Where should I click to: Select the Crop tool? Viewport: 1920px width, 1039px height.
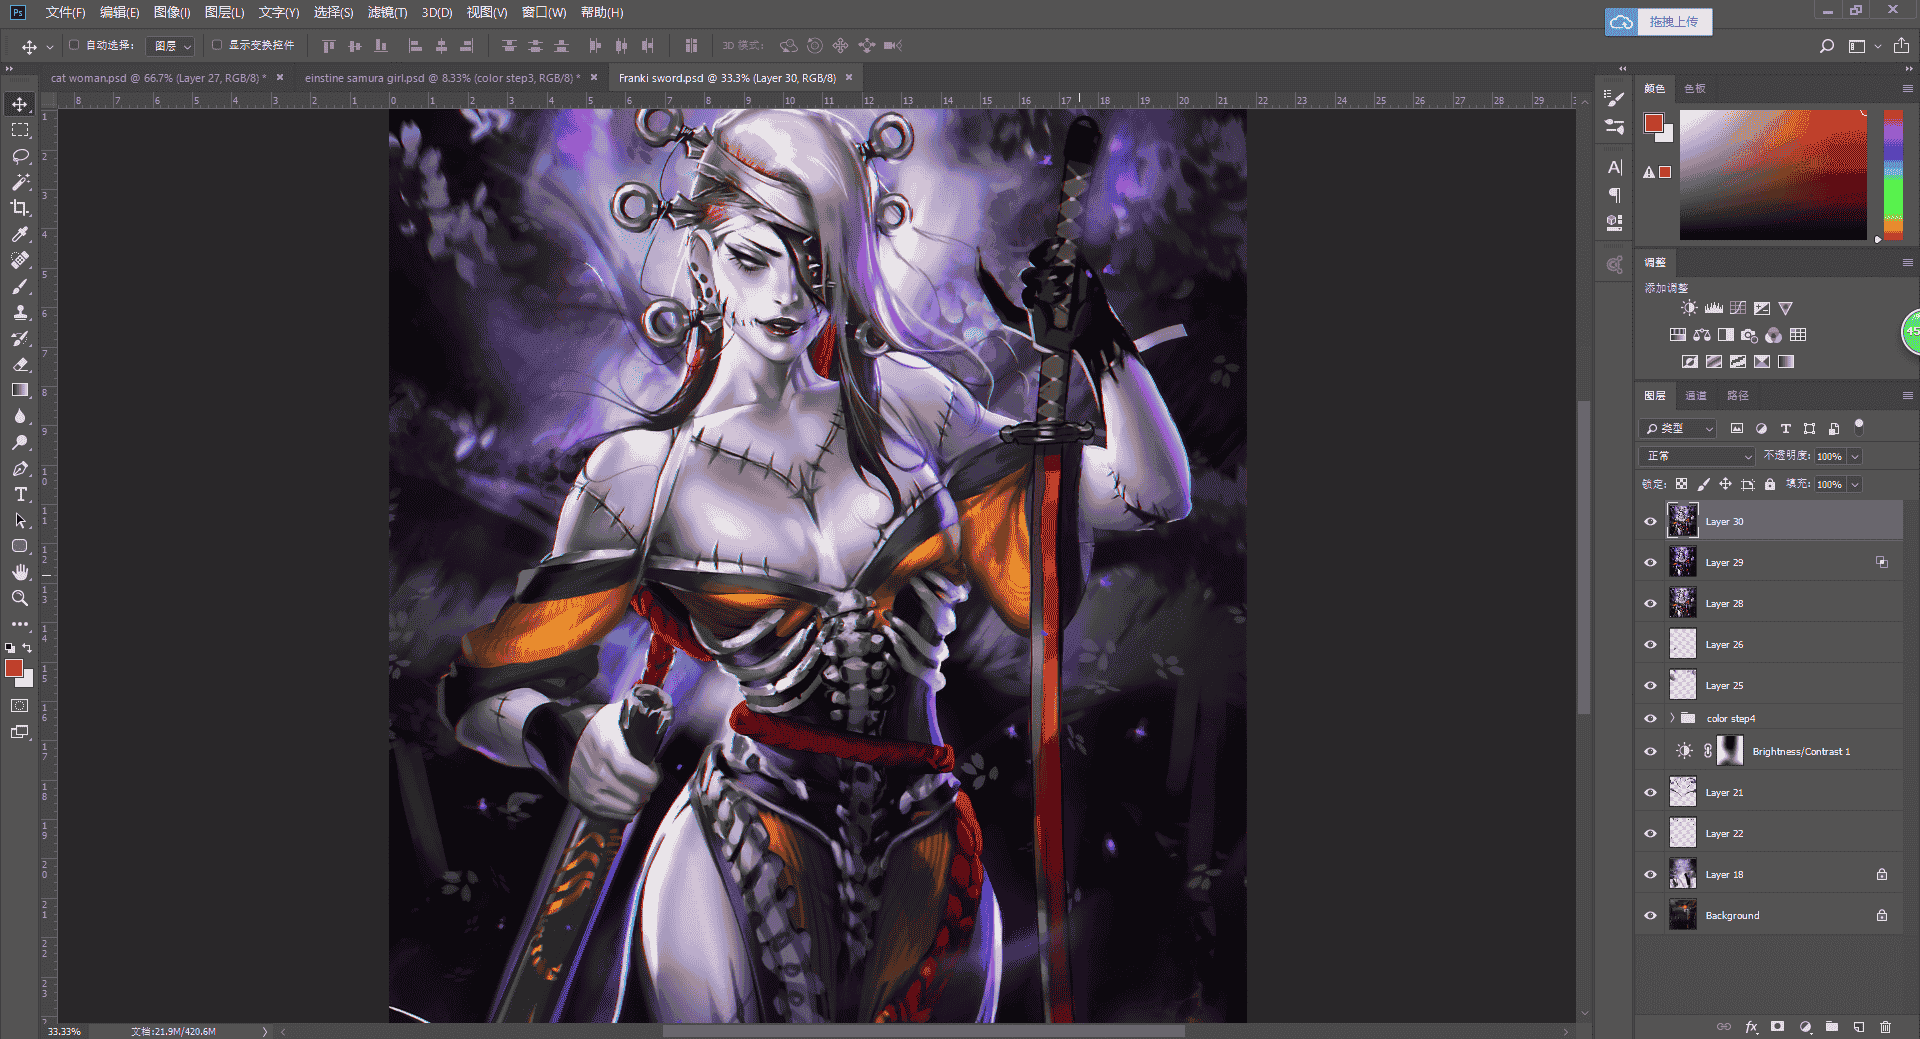point(20,208)
